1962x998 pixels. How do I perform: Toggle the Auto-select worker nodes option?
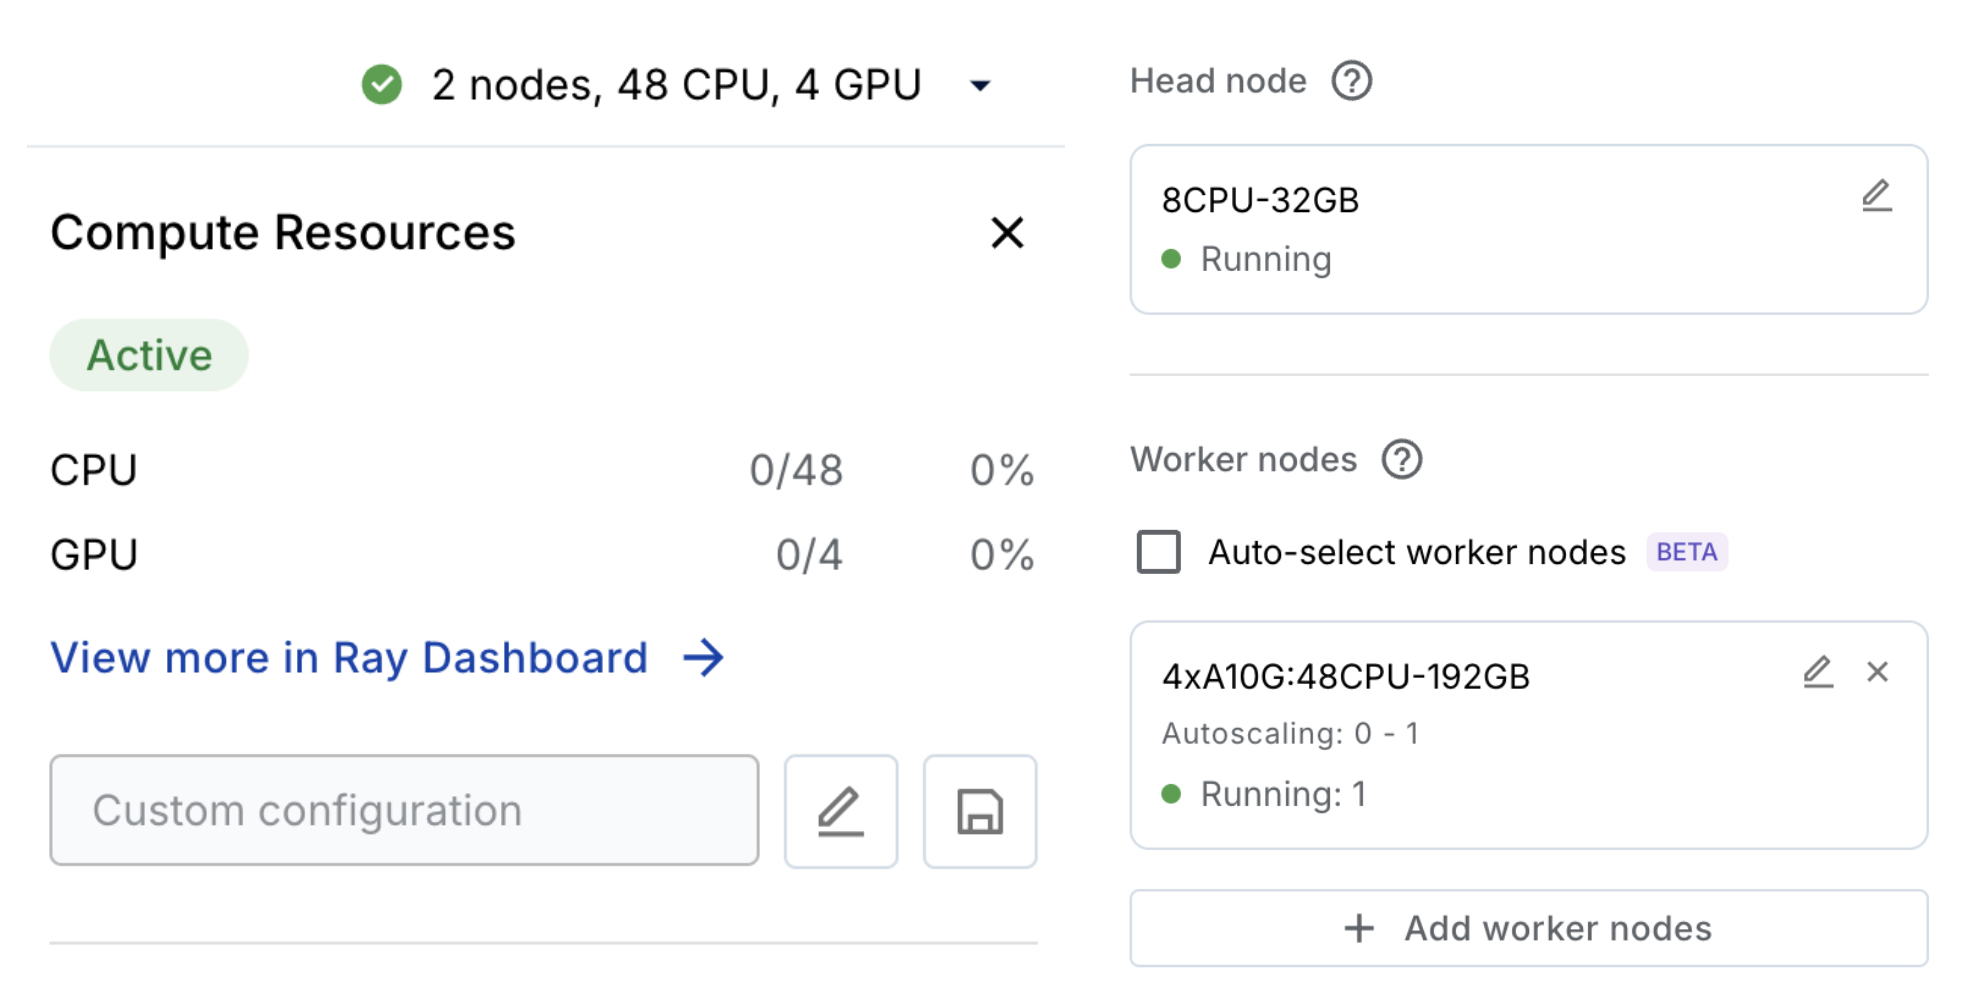pos(1159,551)
